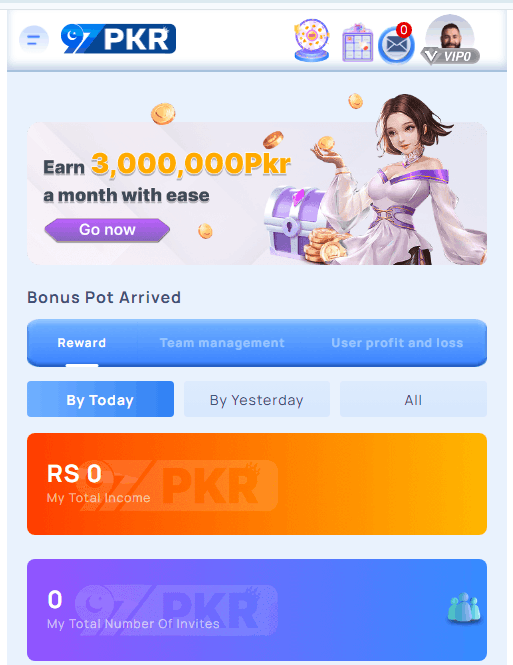This screenshot has height=665, width=513.
Task: Open the daily check-in calendar icon
Action: click(x=357, y=42)
